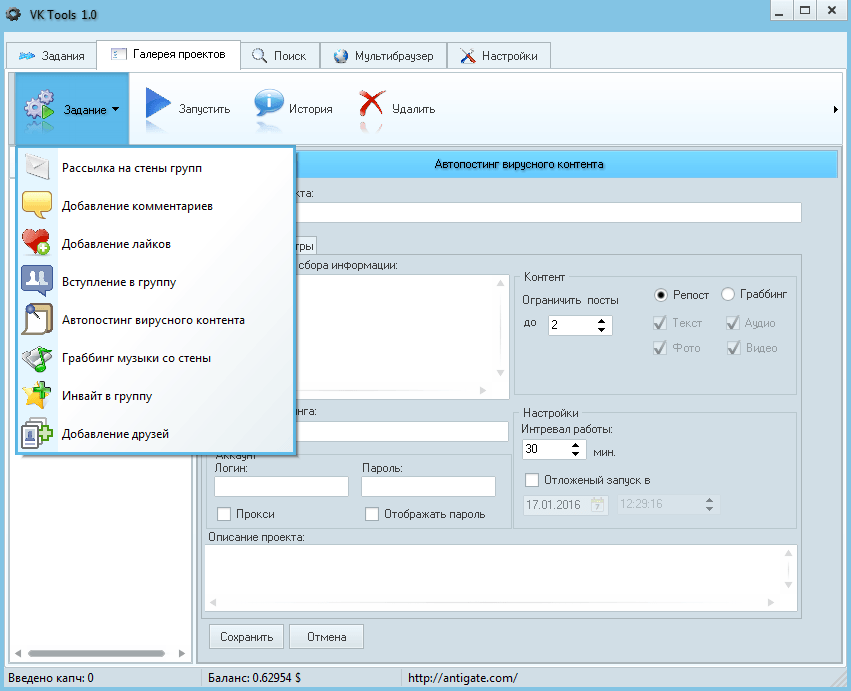Viewport: 851px width, 691px height.
Task: Click the calendar icon in the date field
Action: click(598, 504)
